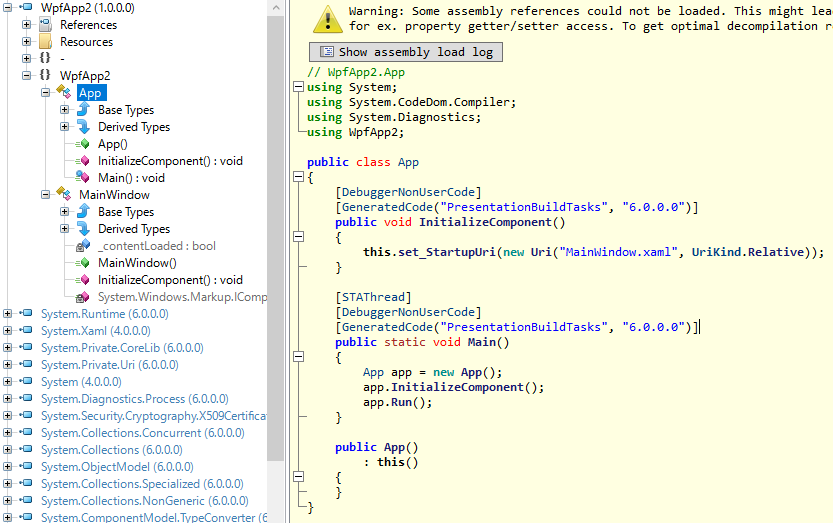This screenshot has width=833, height=523.
Task: Expand the System.Xaml assembly node
Action: 7,331
